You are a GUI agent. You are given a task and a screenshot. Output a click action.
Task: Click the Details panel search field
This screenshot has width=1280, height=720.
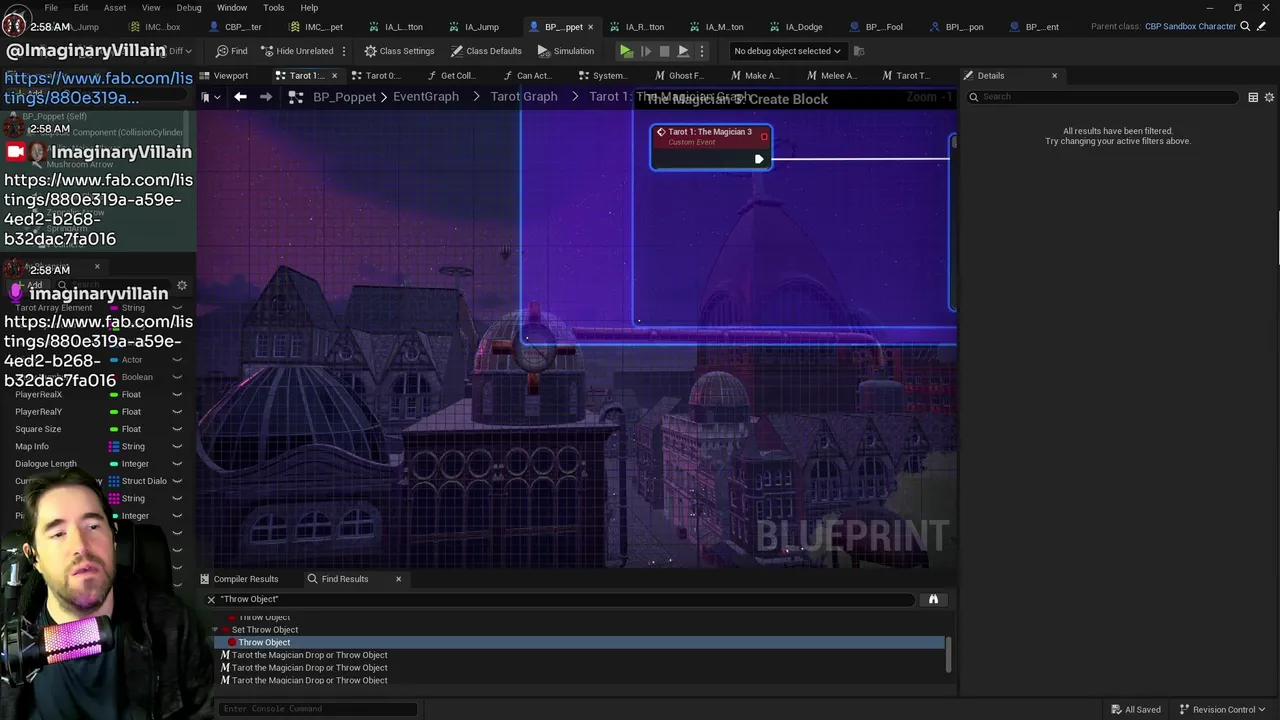tap(1105, 97)
